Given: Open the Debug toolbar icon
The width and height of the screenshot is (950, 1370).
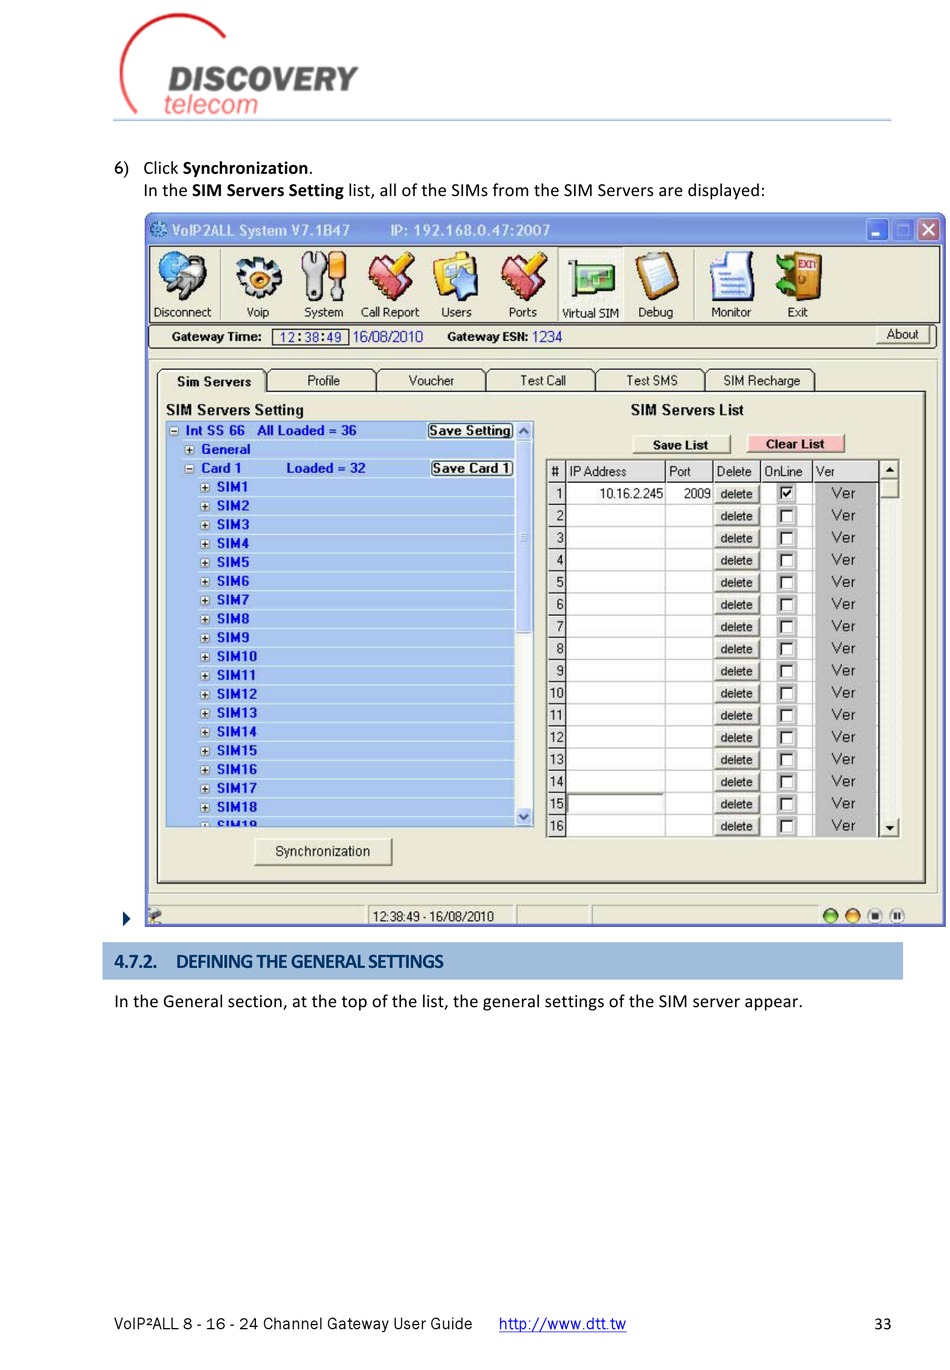Looking at the screenshot, I should (x=656, y=278).
